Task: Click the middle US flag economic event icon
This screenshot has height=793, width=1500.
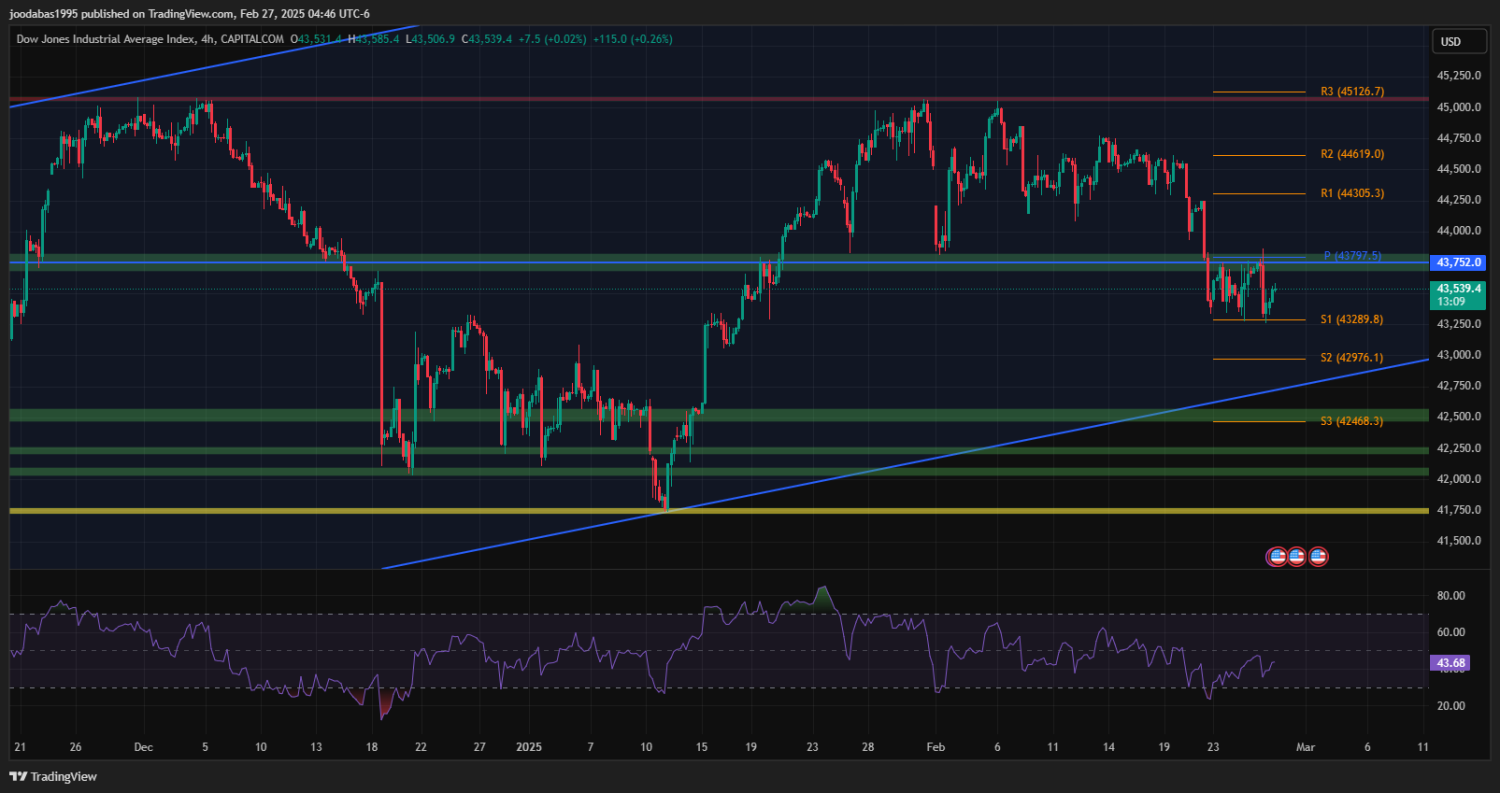Action: pos(1297,556)
